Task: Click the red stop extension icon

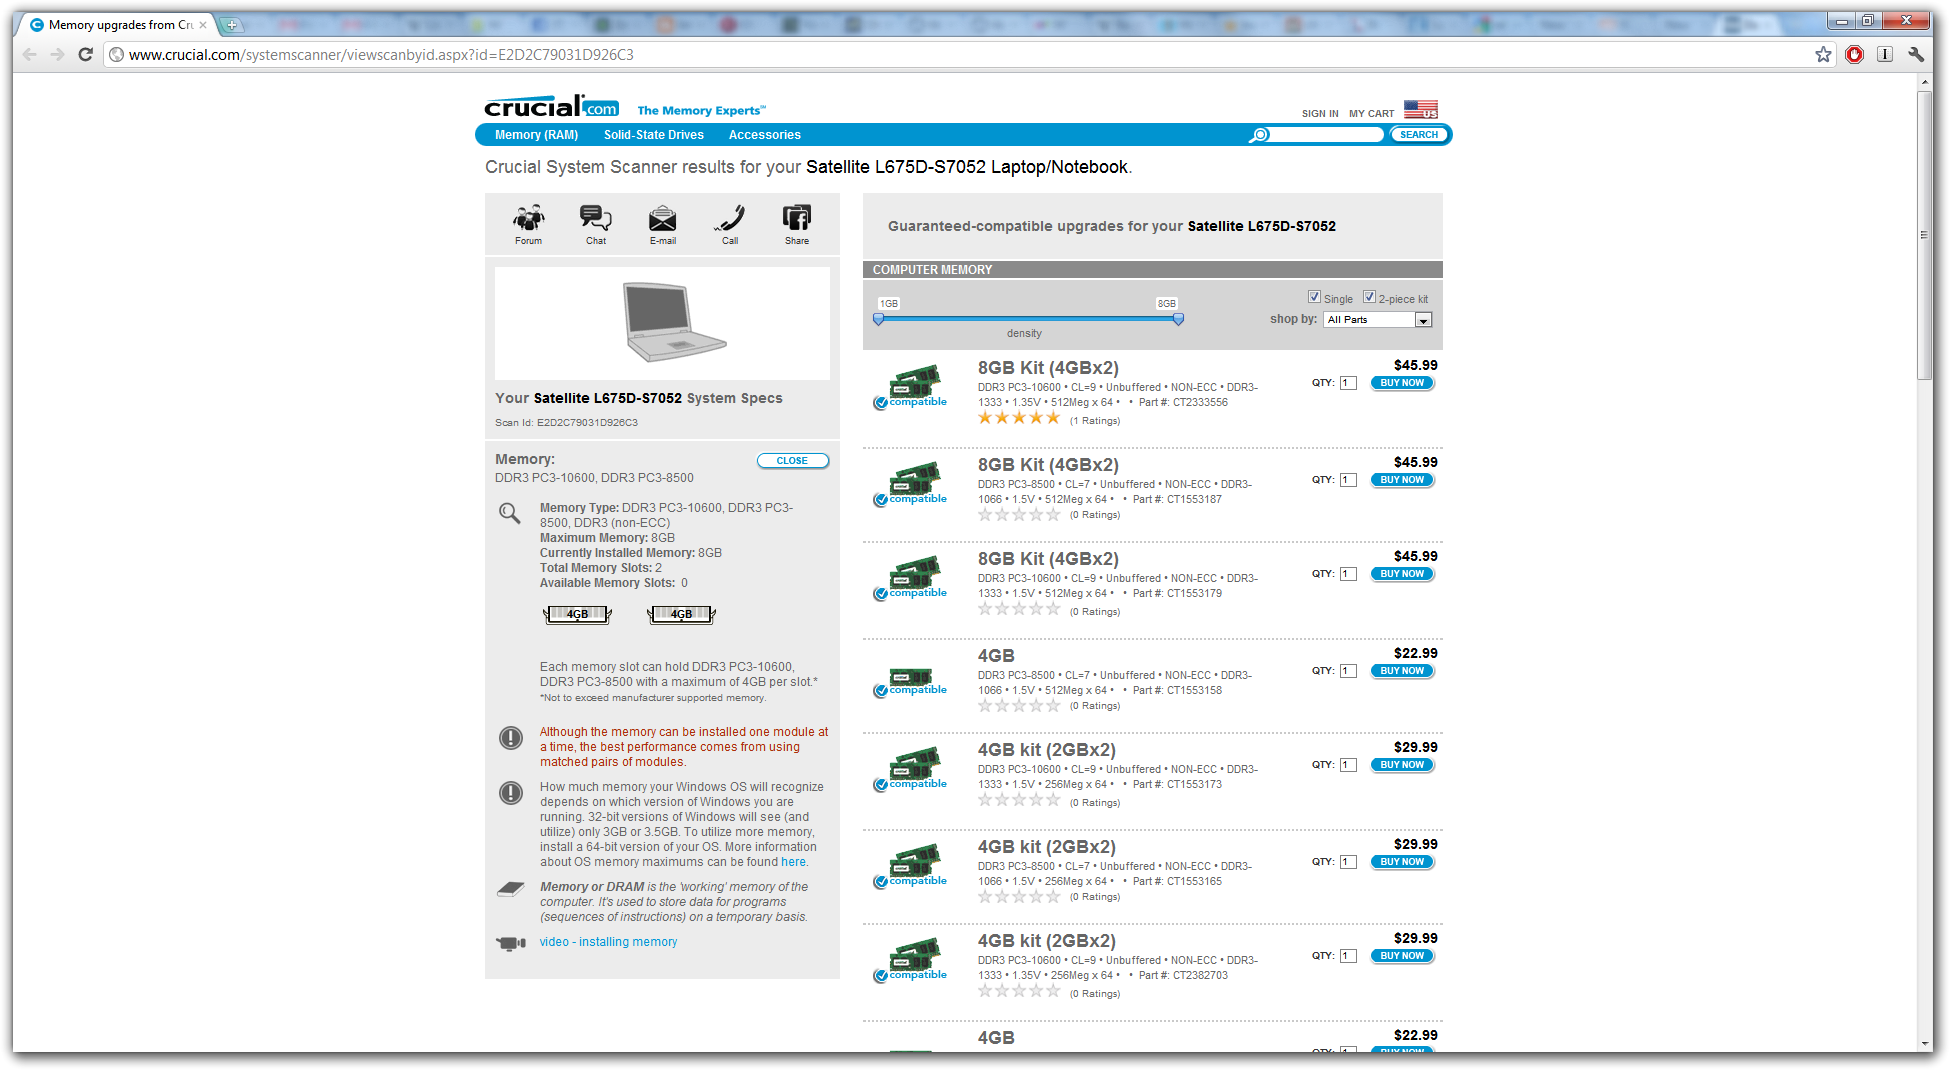Action: 1854,54
